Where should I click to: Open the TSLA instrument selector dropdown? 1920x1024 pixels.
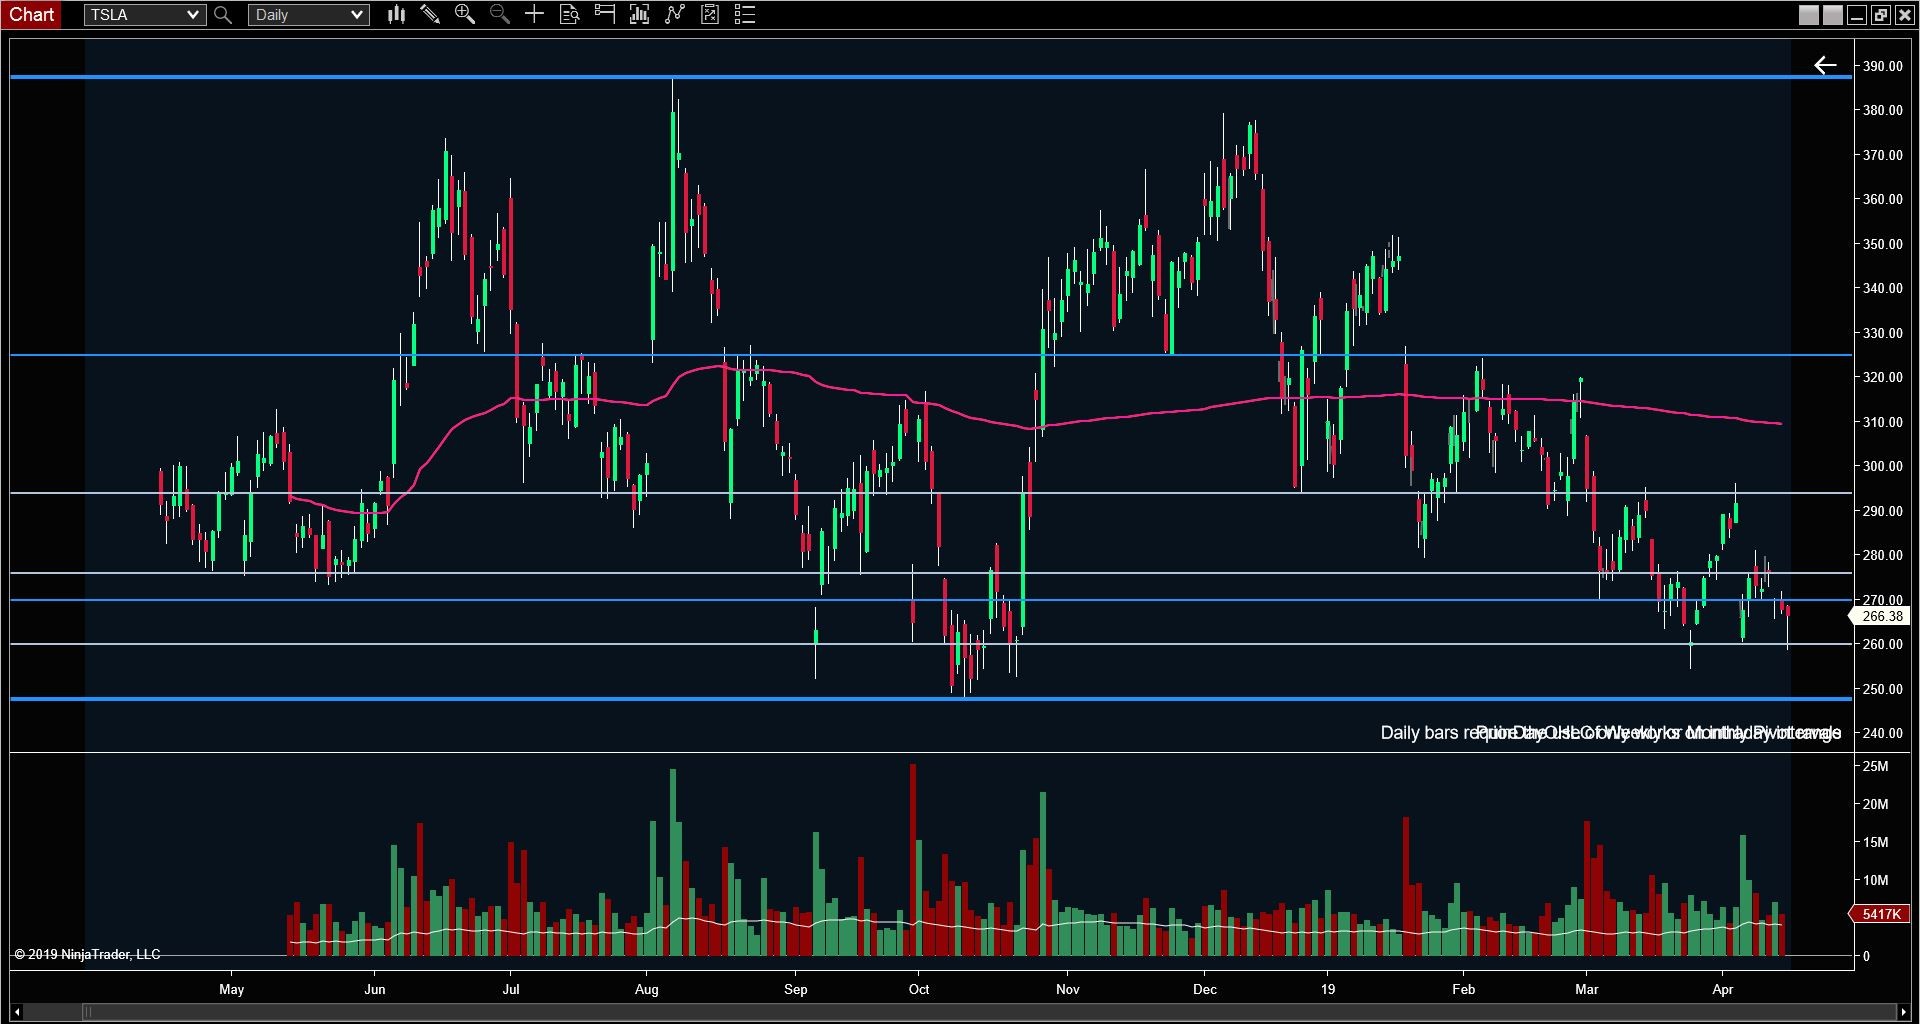145,15
